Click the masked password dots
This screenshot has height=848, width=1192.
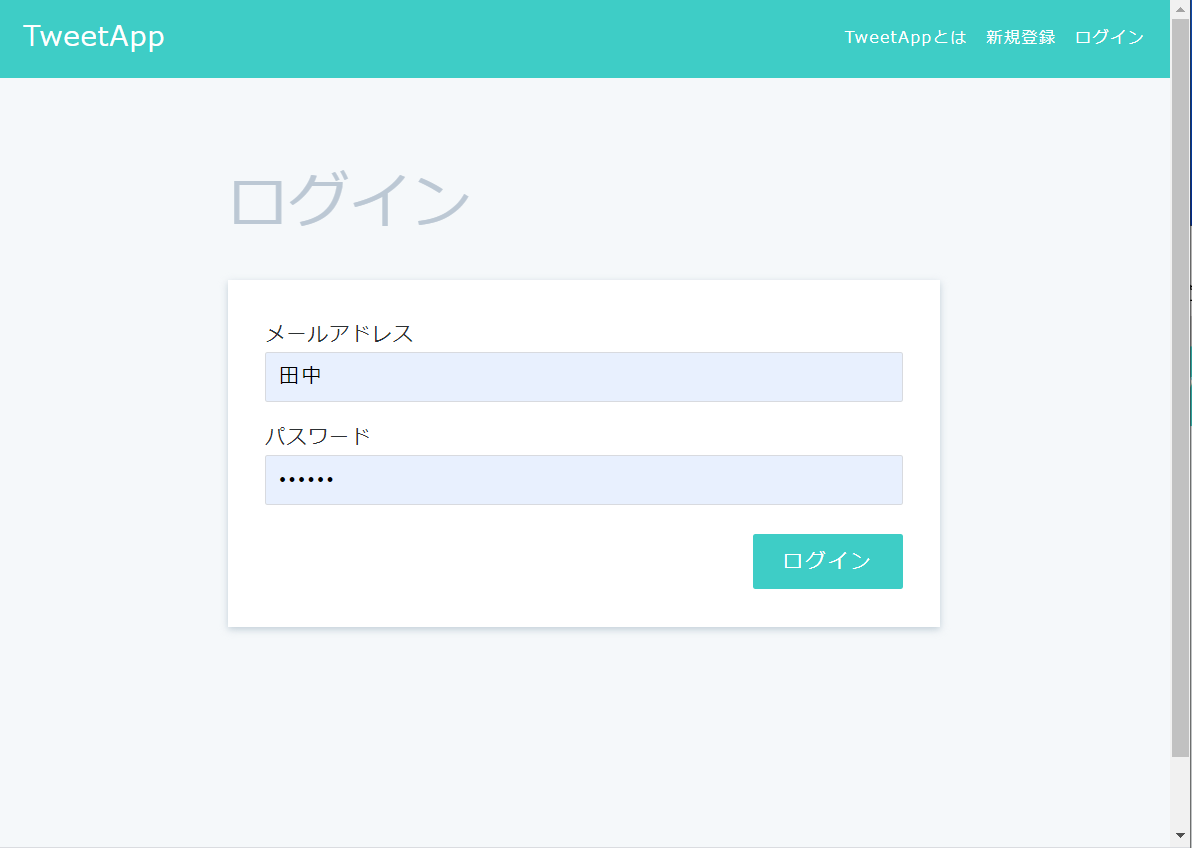[305, 480]
